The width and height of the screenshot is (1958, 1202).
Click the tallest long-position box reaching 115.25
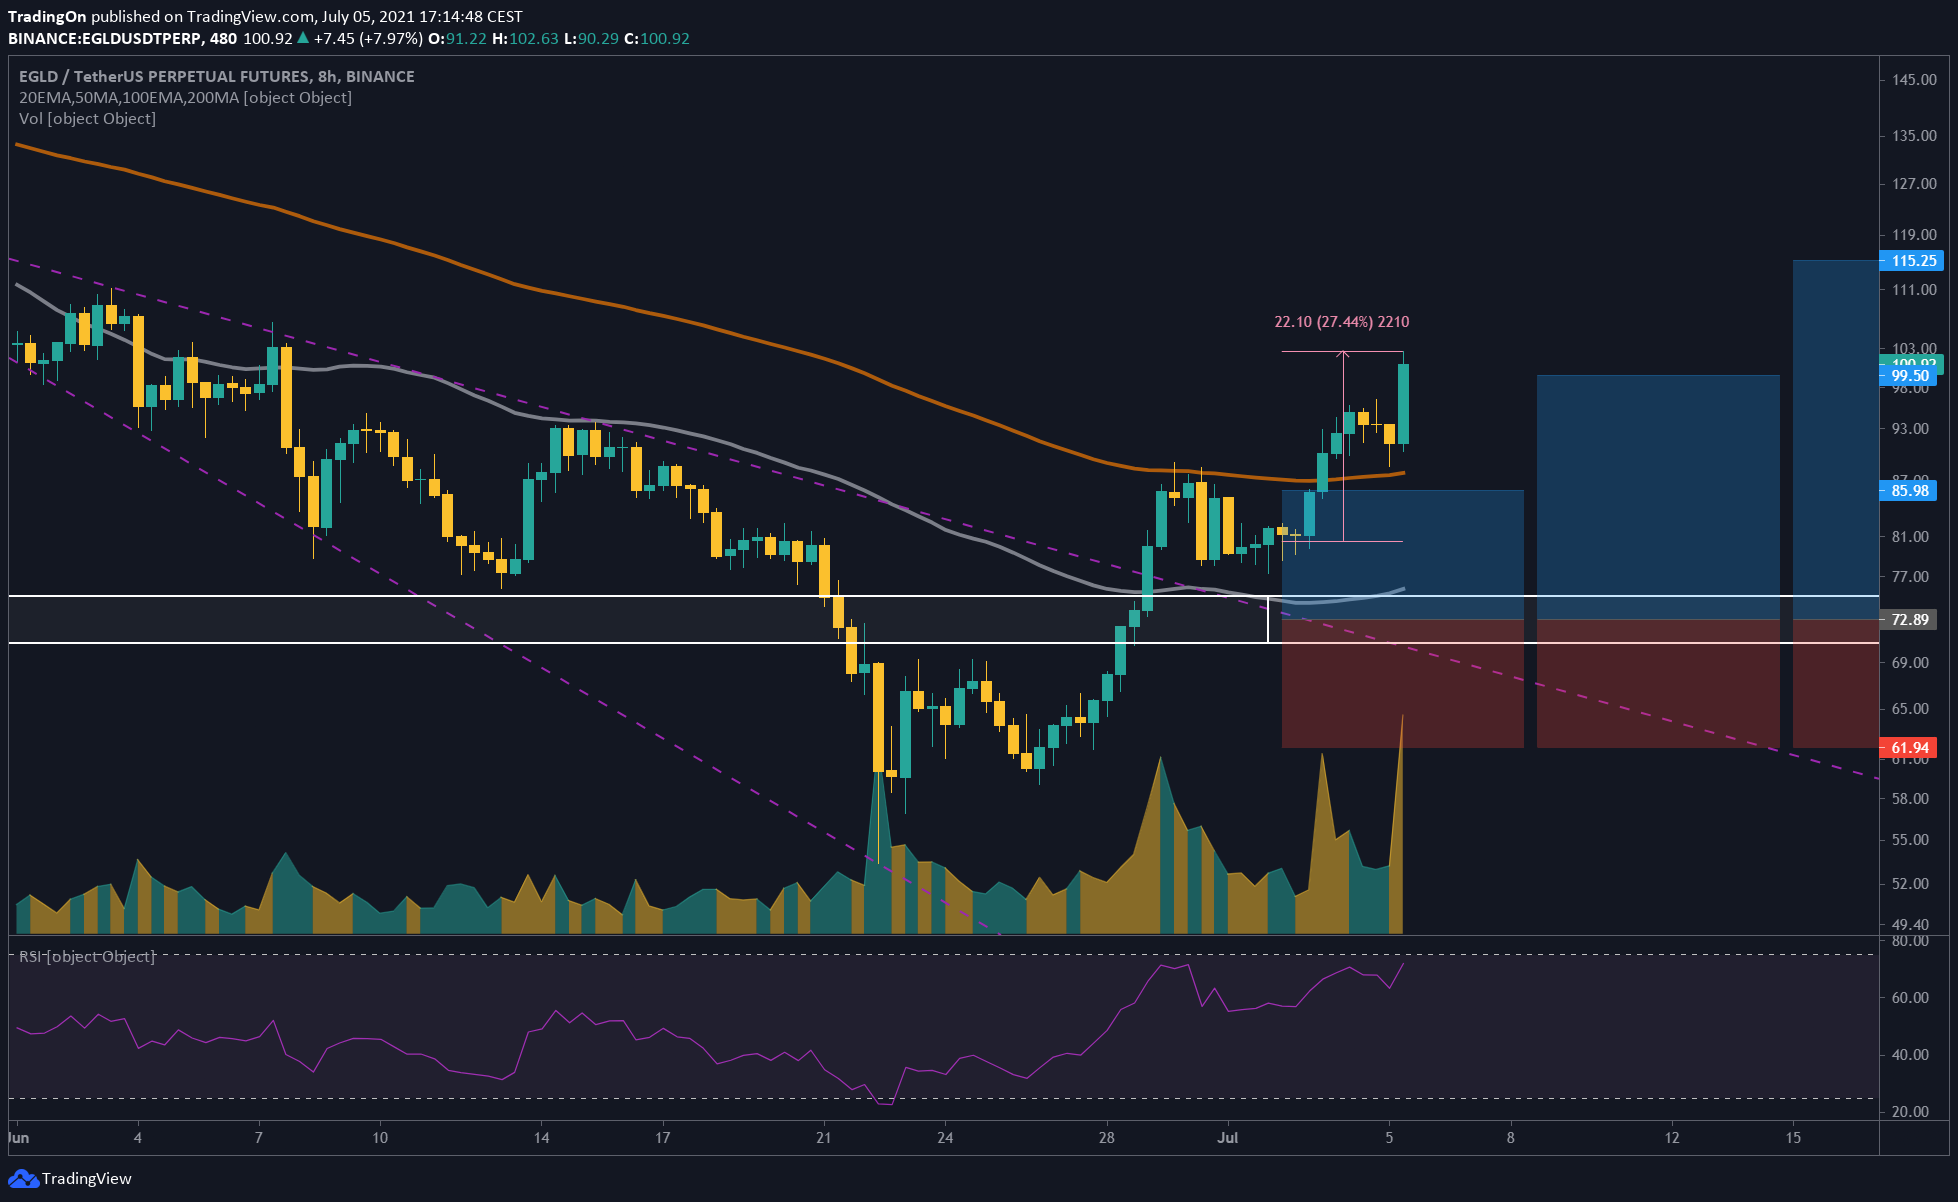[x=1836, y=440]
